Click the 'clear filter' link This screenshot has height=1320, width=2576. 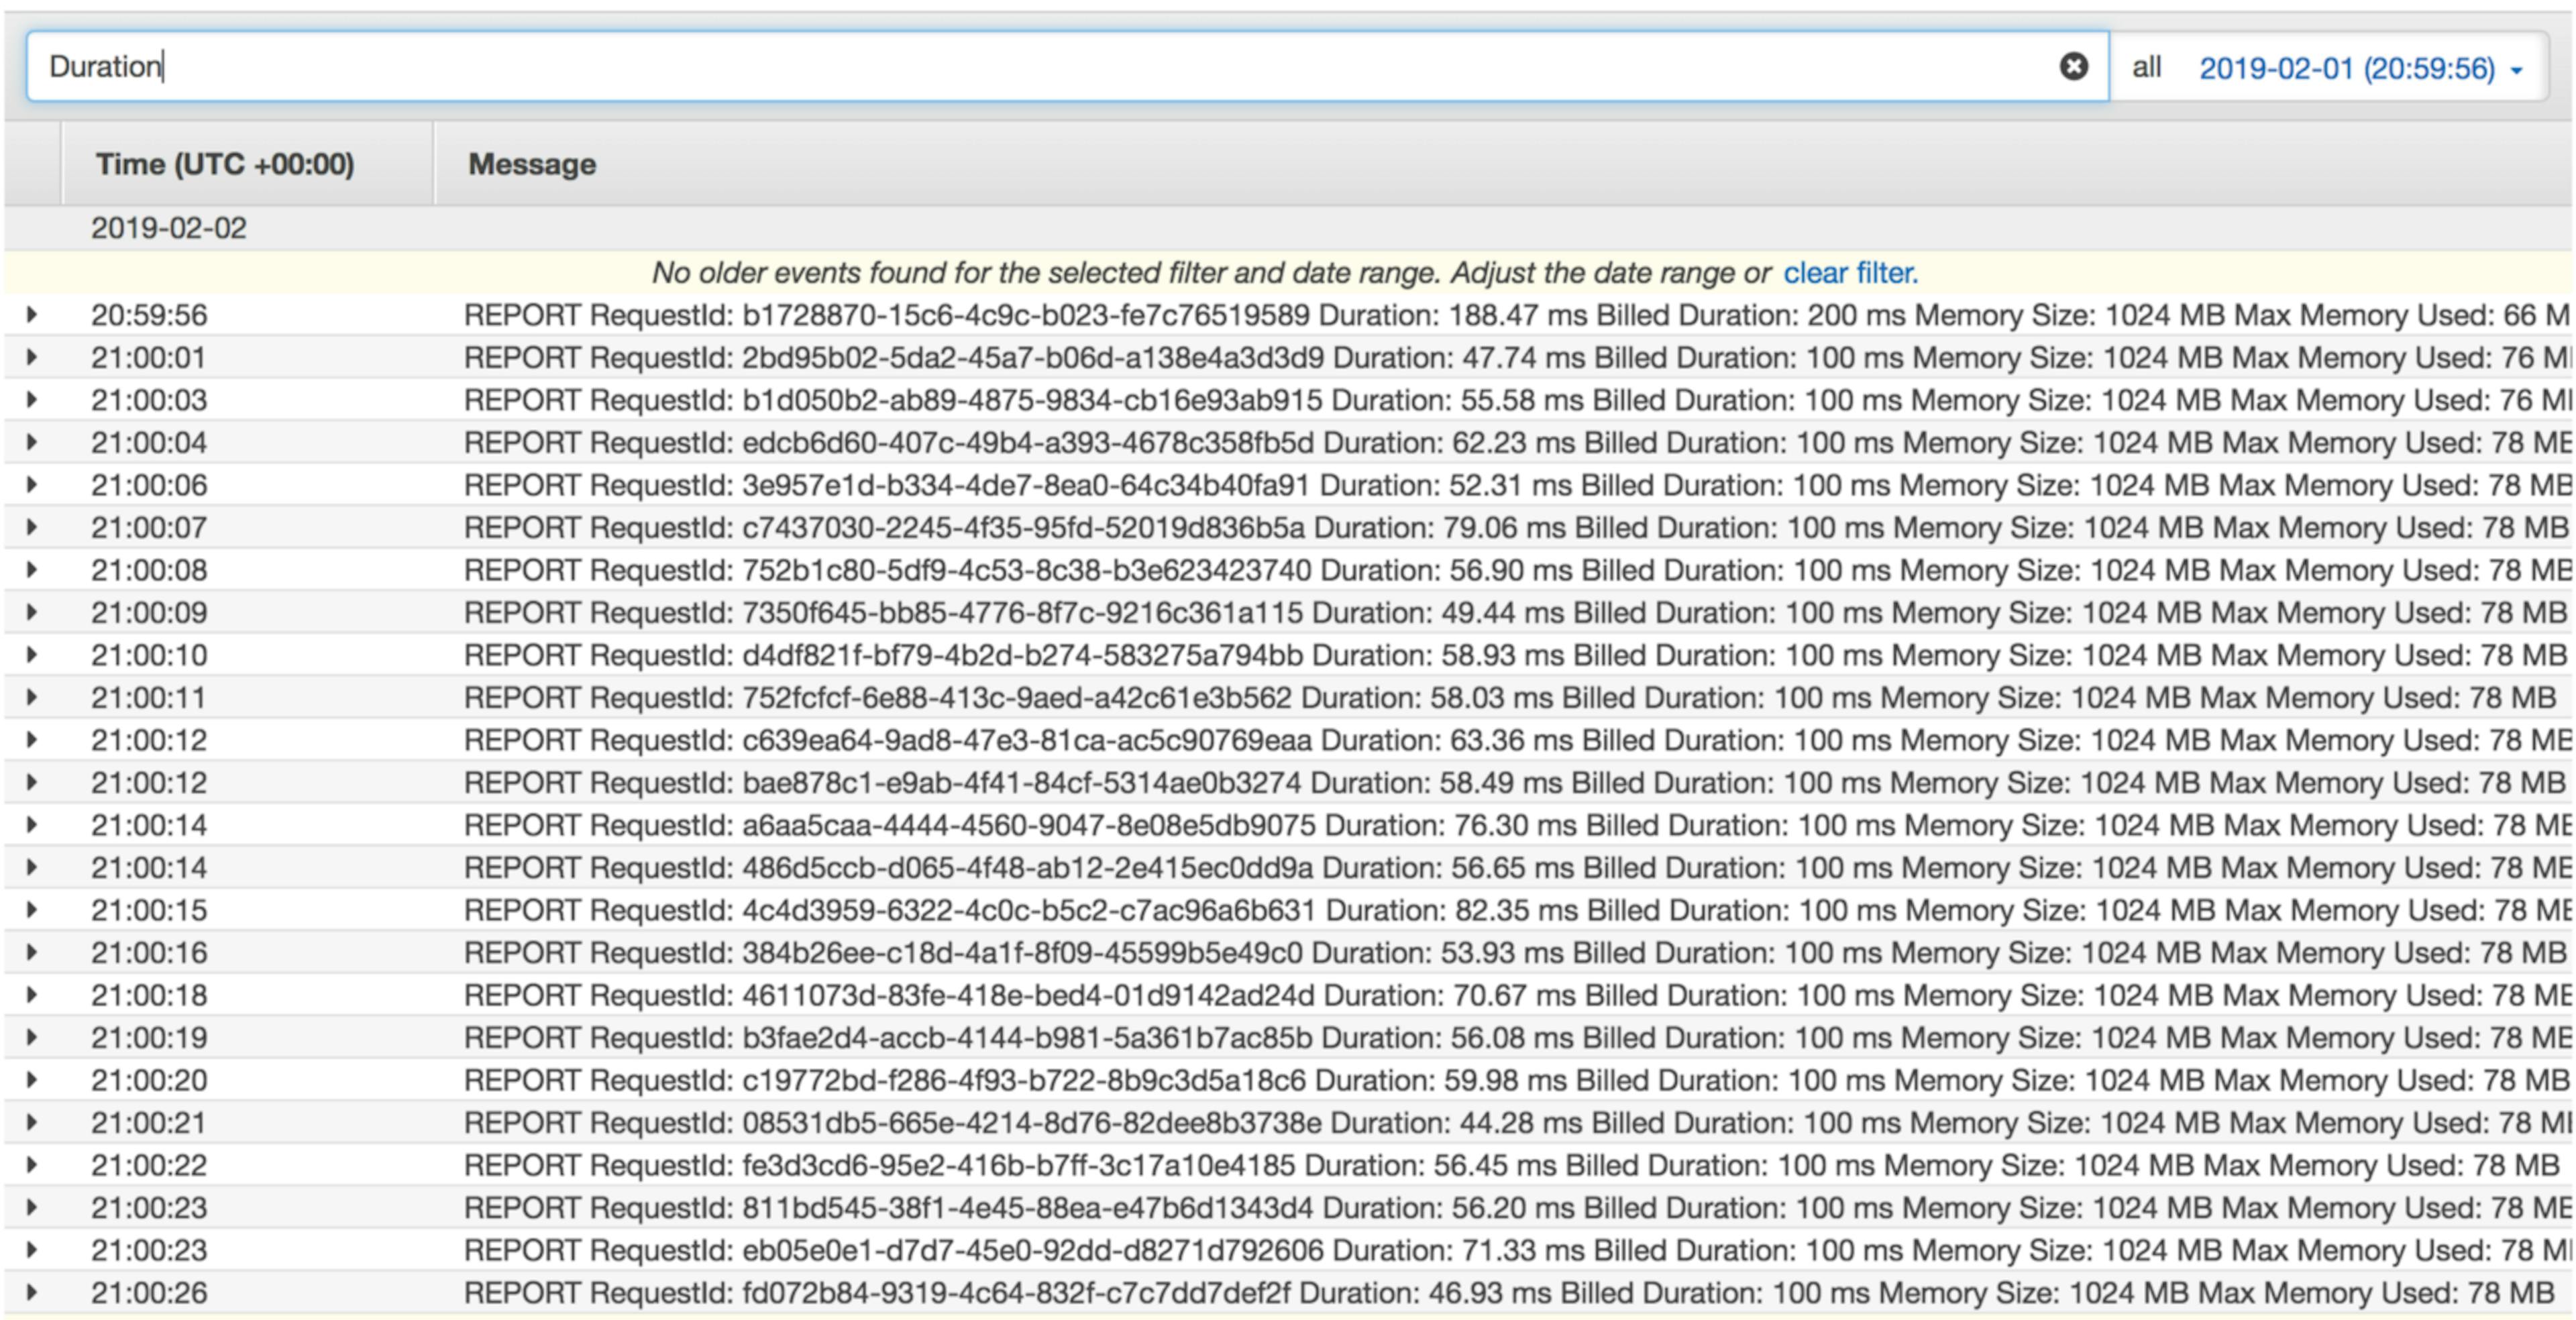click(x=1850, y=273)
